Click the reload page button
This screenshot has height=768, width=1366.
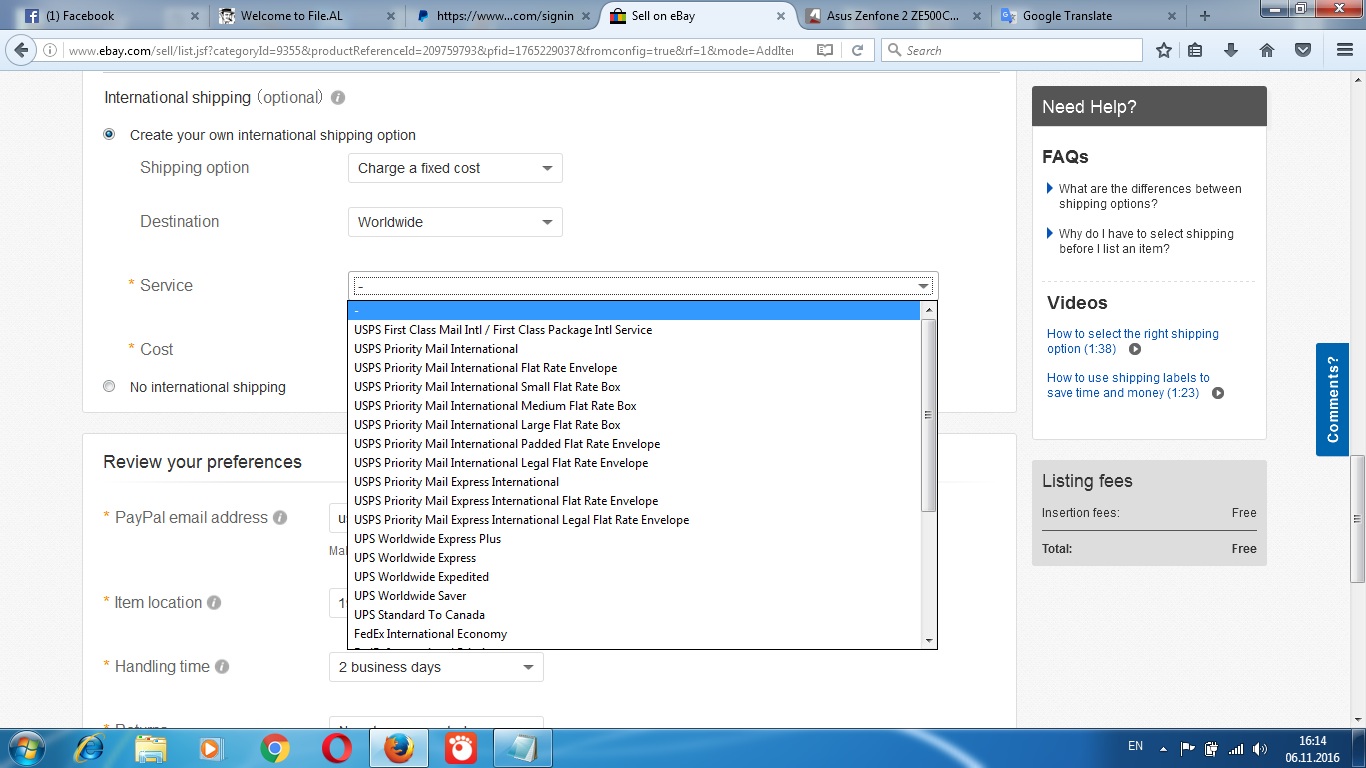(857, 50)
